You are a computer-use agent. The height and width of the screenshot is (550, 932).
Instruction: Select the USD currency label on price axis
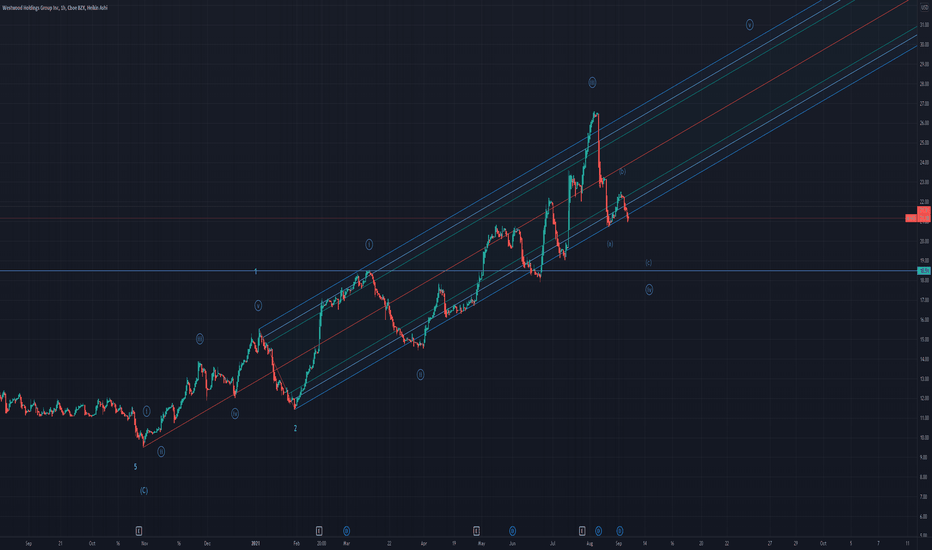pyautogui.click(x=924, y=8)
